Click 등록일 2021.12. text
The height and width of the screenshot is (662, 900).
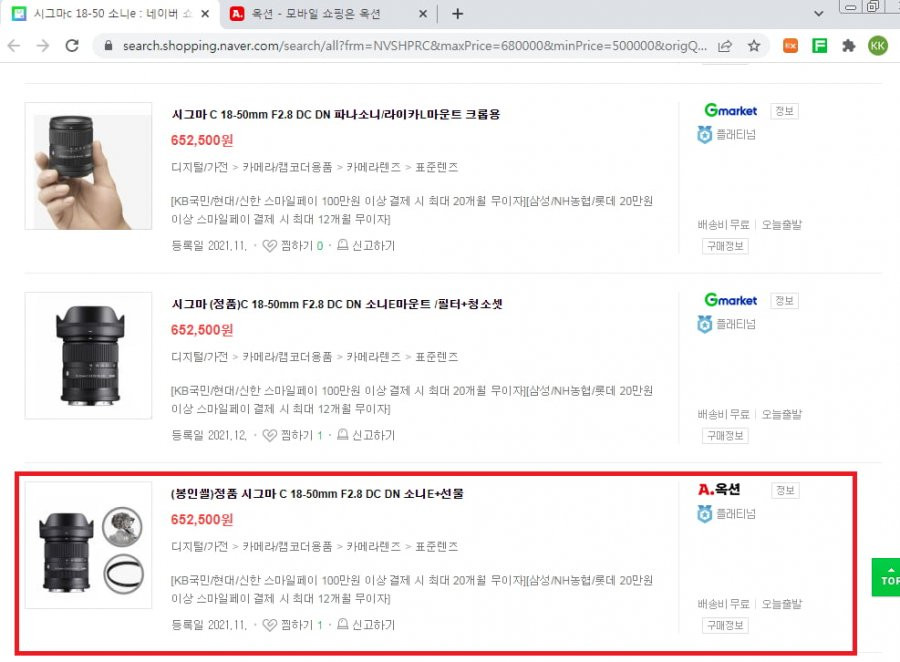pos(209,435)
